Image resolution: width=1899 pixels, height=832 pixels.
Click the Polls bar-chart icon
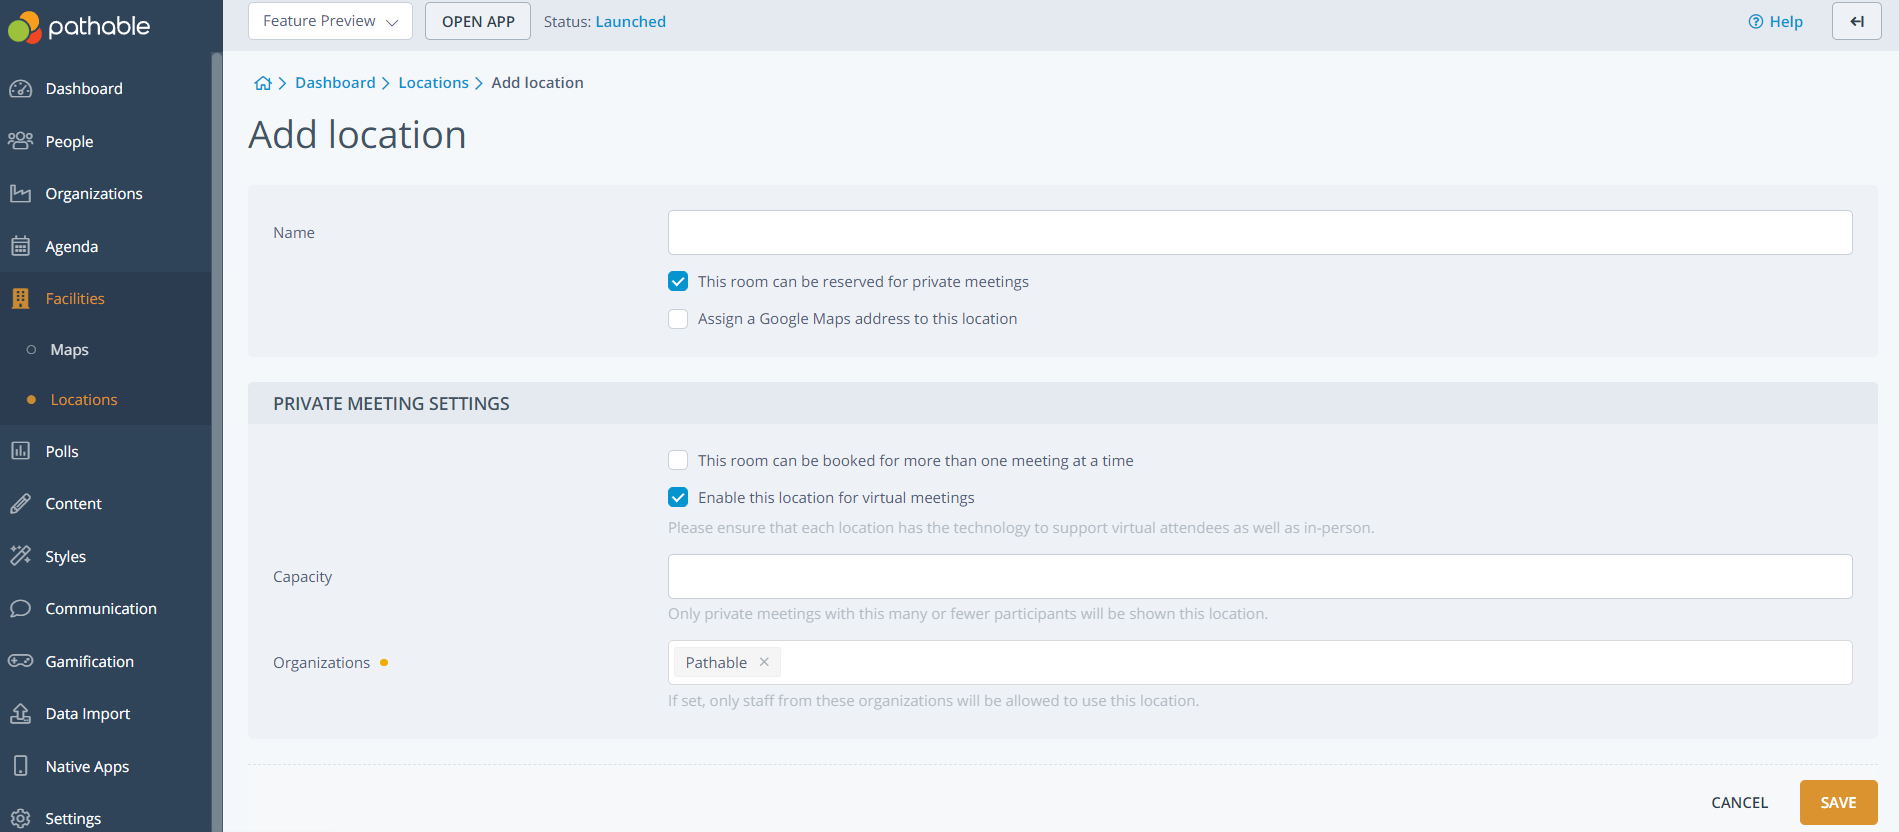pos(20,451)
